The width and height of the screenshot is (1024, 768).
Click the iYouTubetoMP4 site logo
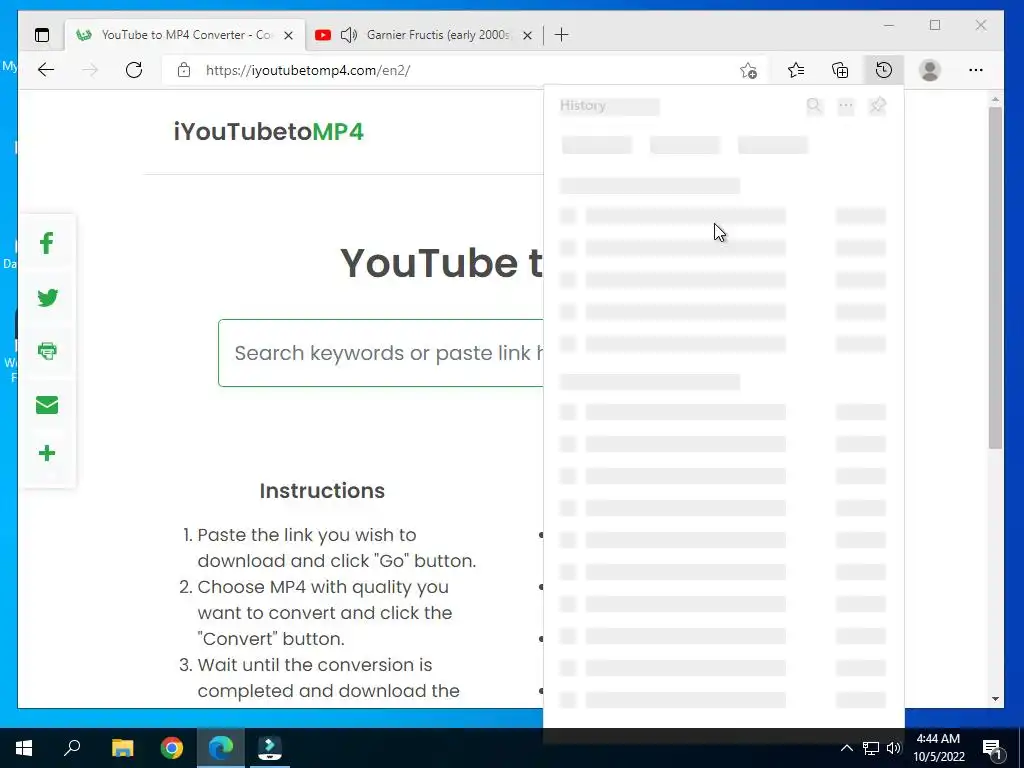coord(268,131)
